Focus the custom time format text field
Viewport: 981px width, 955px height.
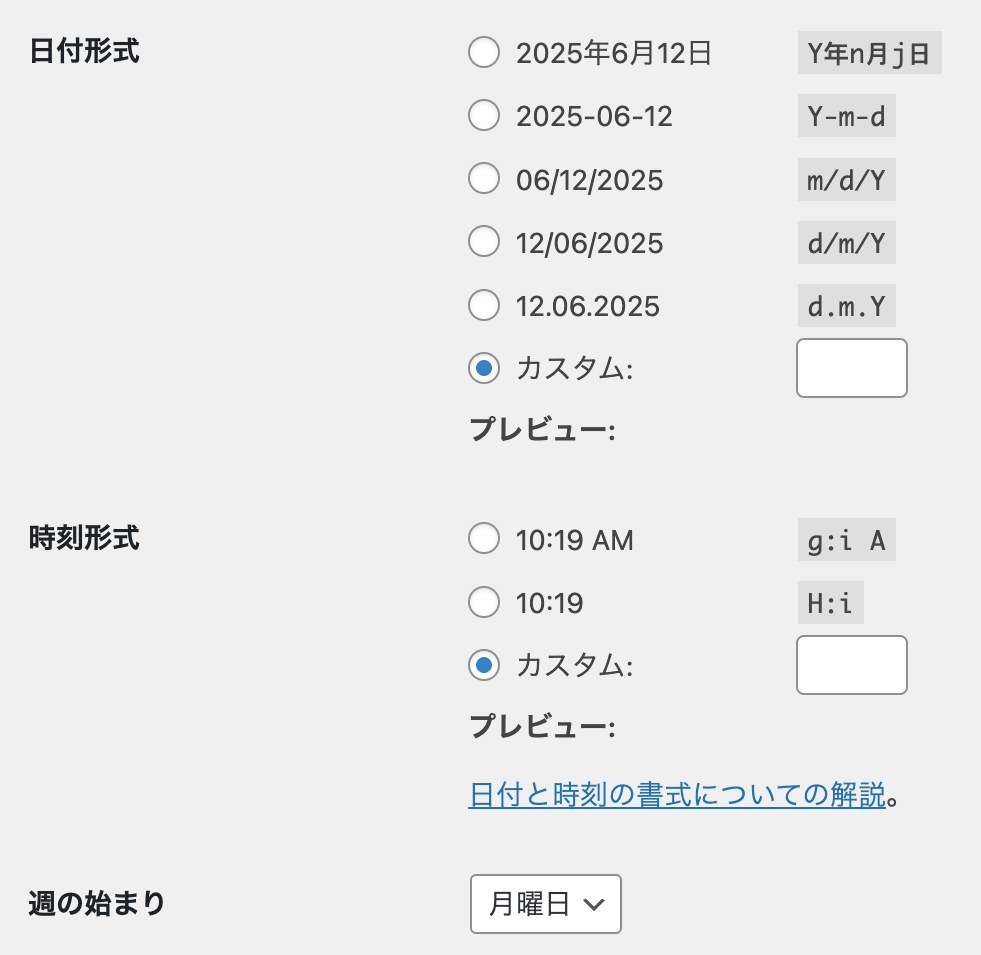point(851,665)
